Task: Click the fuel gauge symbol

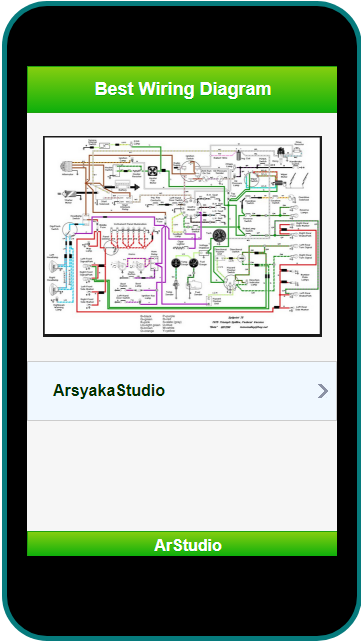Action: coord(193,263)
